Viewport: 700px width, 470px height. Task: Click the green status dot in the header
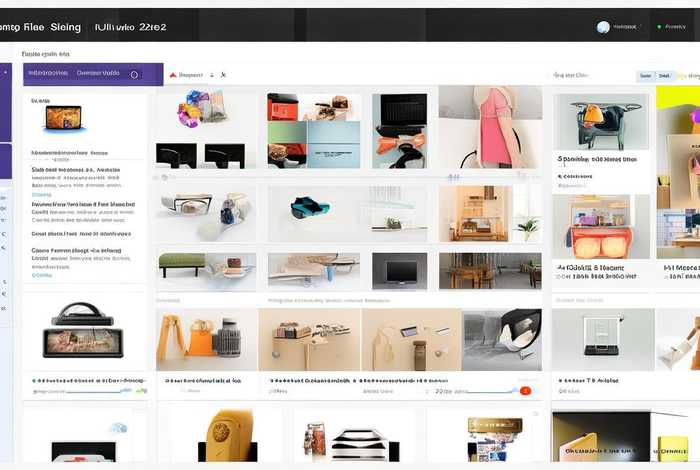coord(659,27)
